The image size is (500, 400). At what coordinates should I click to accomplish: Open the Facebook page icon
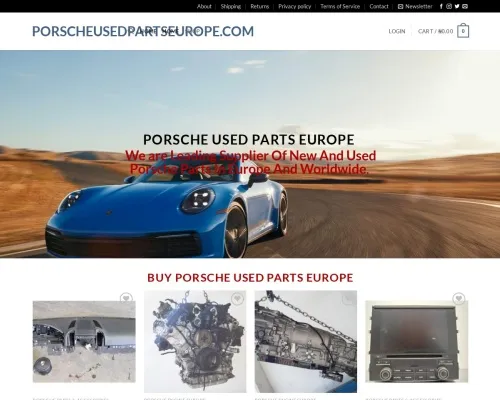pyautogui.click(x=441, y=6)
